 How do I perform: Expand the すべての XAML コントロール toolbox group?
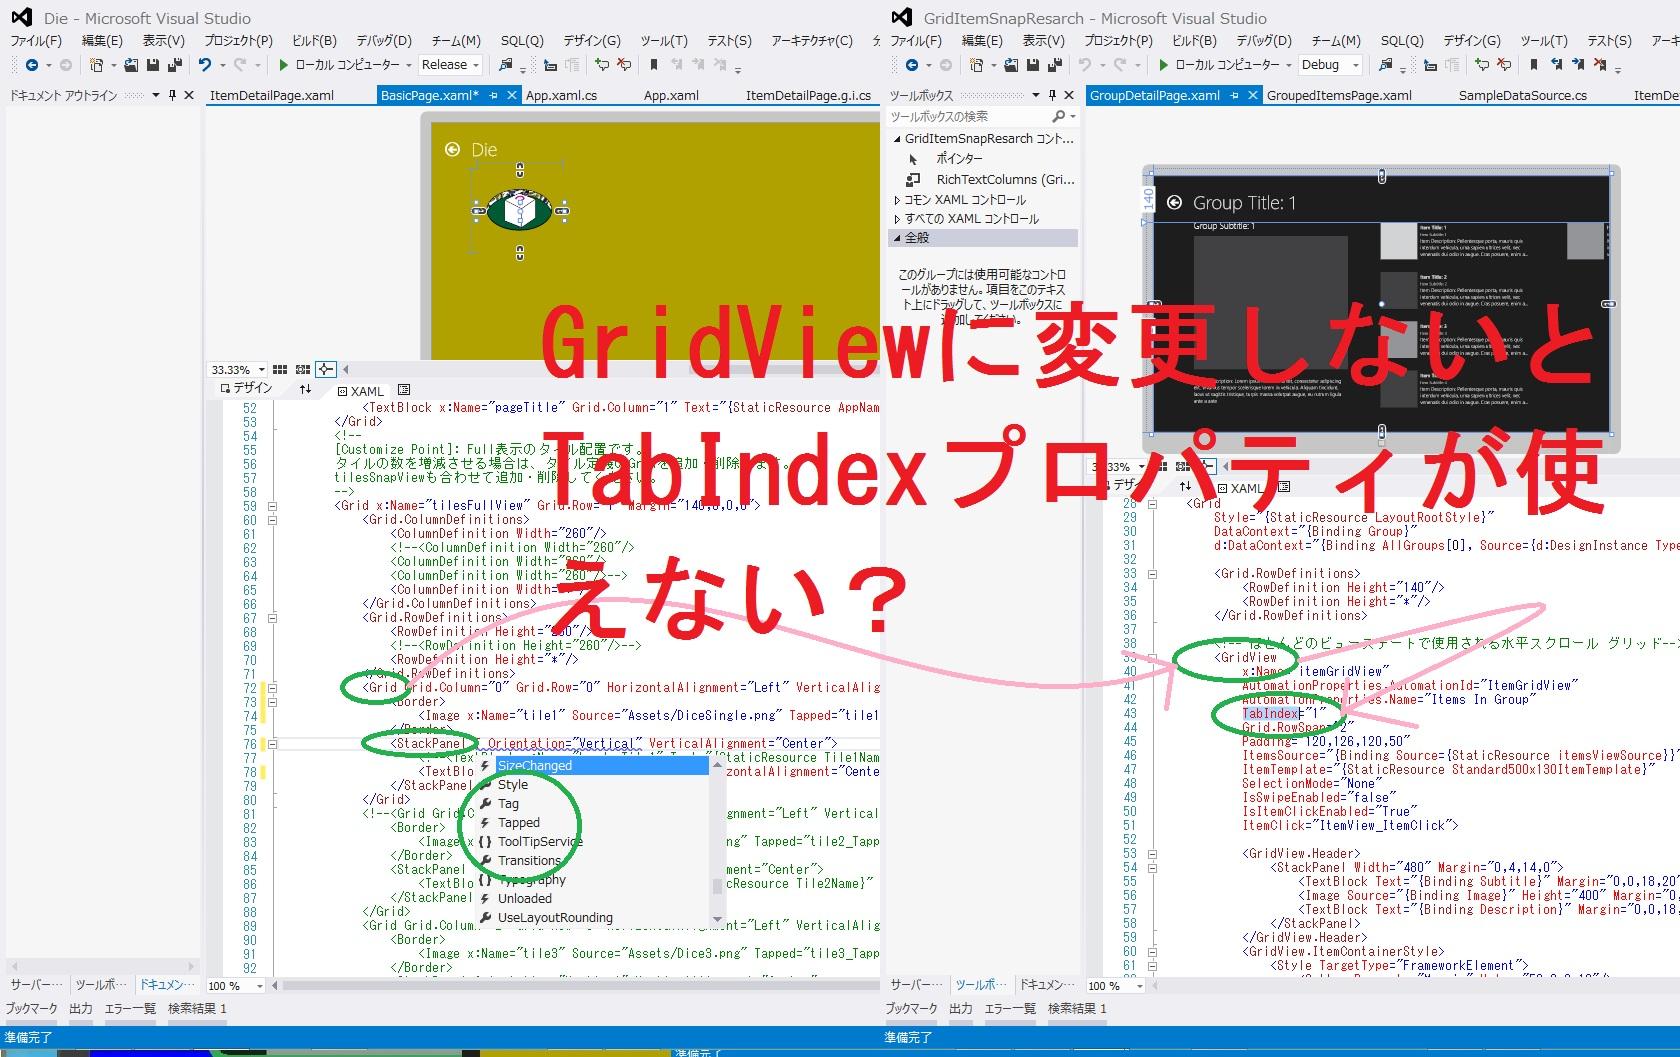897,219
